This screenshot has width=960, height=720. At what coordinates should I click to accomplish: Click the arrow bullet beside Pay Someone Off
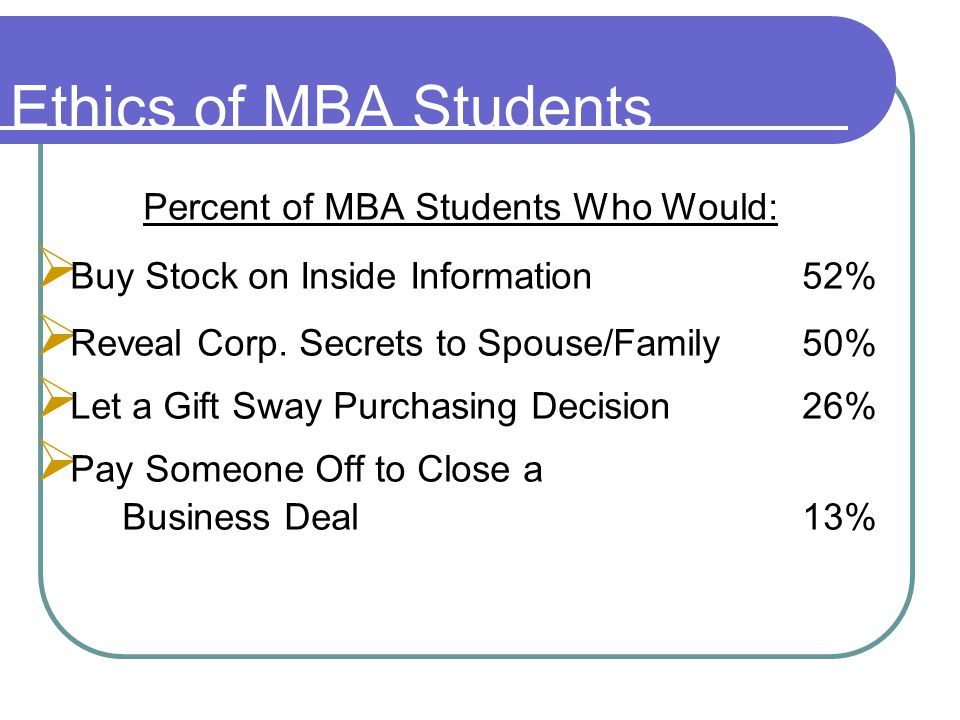55,460
